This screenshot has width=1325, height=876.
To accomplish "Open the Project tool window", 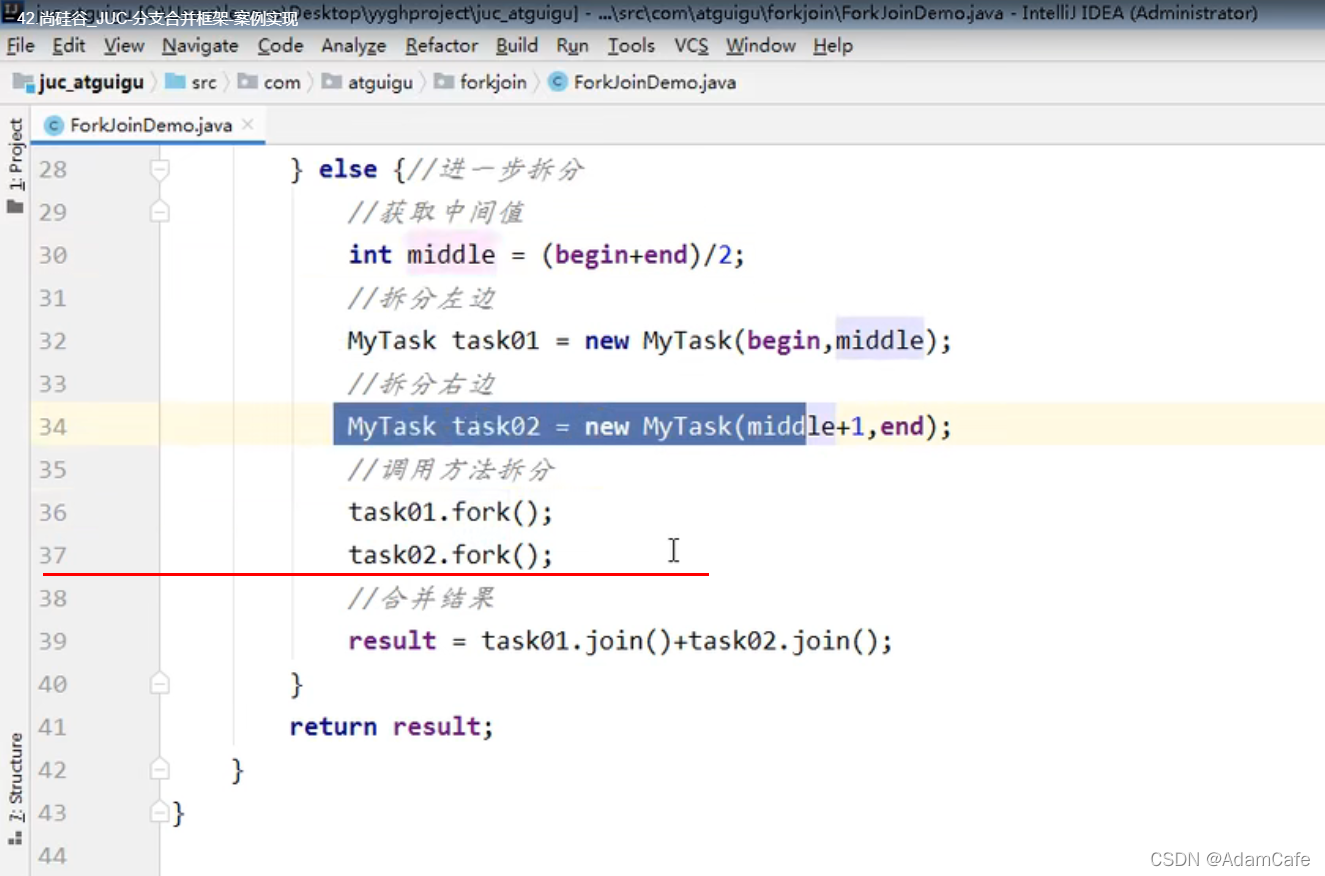I will [x=15, y=154].
